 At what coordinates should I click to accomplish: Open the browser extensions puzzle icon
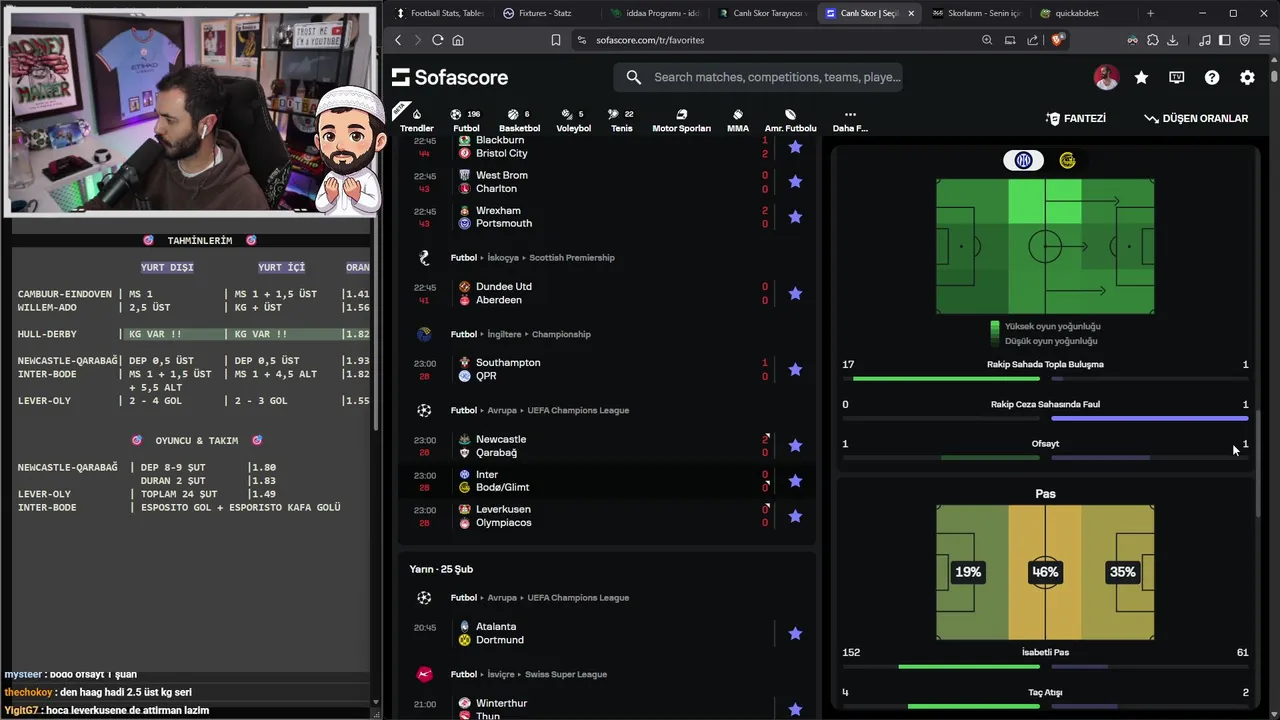[x=1153, y=40]
